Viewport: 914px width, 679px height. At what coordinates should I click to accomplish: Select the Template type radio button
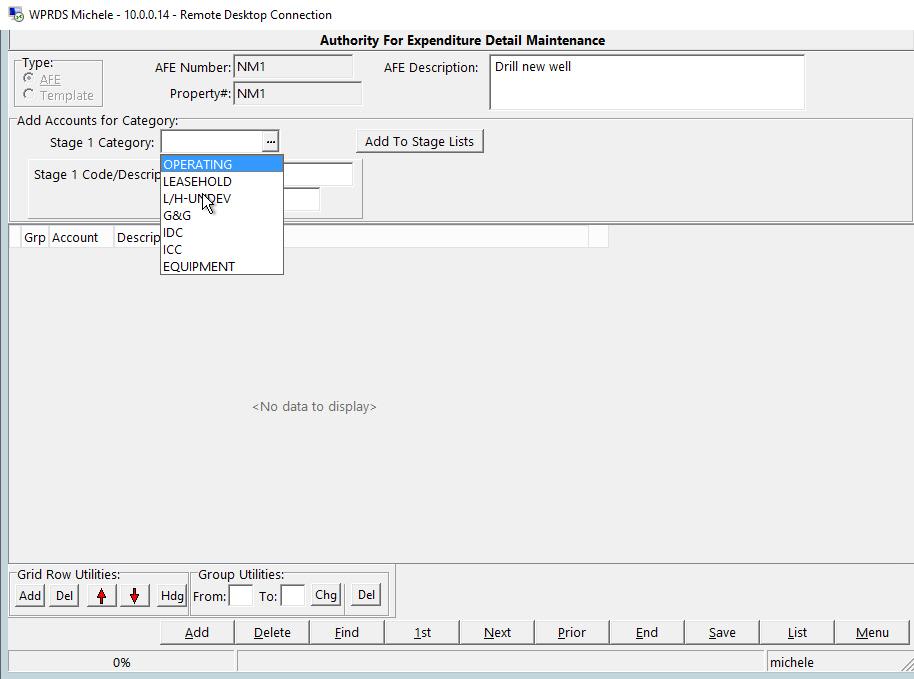[28, 96]
